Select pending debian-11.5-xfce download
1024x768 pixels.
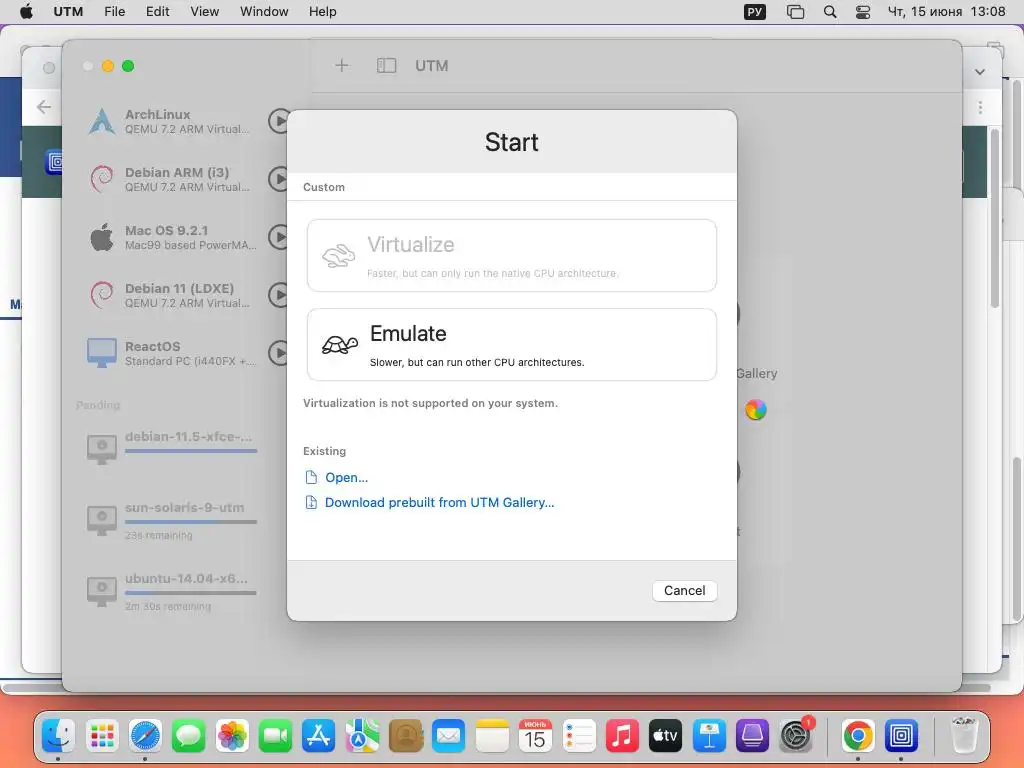point(171,447)
